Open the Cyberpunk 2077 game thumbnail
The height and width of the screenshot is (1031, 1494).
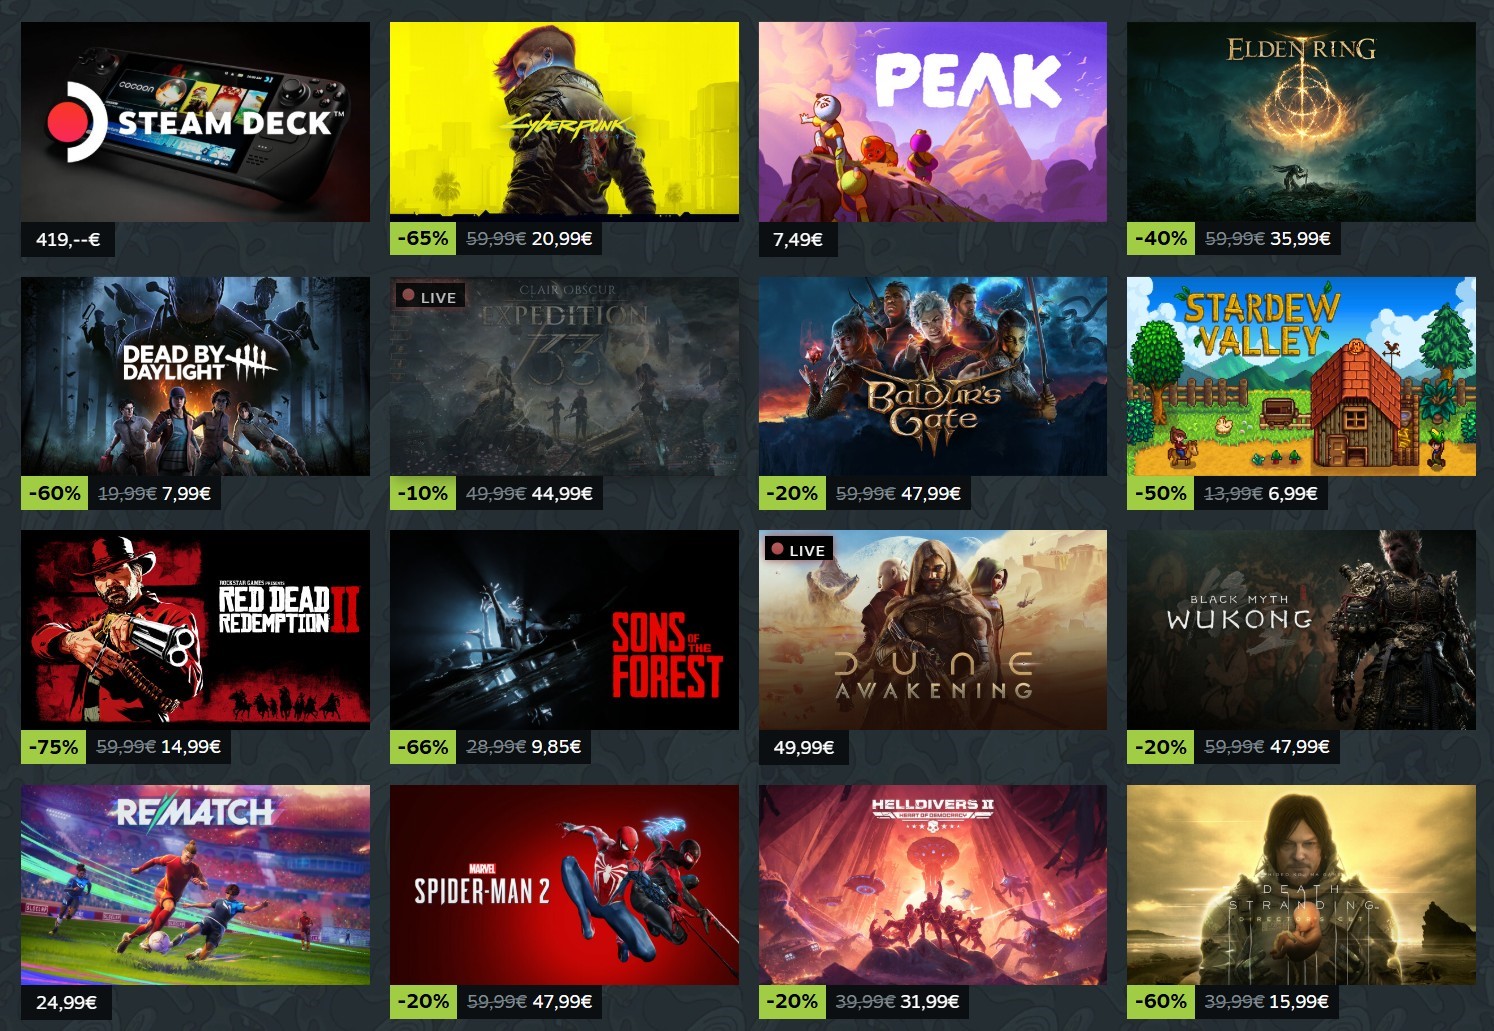[x=564, y=122]
